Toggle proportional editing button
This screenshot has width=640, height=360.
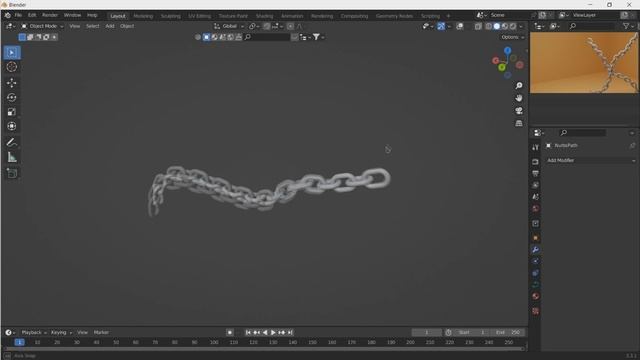click(x=290, y=26)
